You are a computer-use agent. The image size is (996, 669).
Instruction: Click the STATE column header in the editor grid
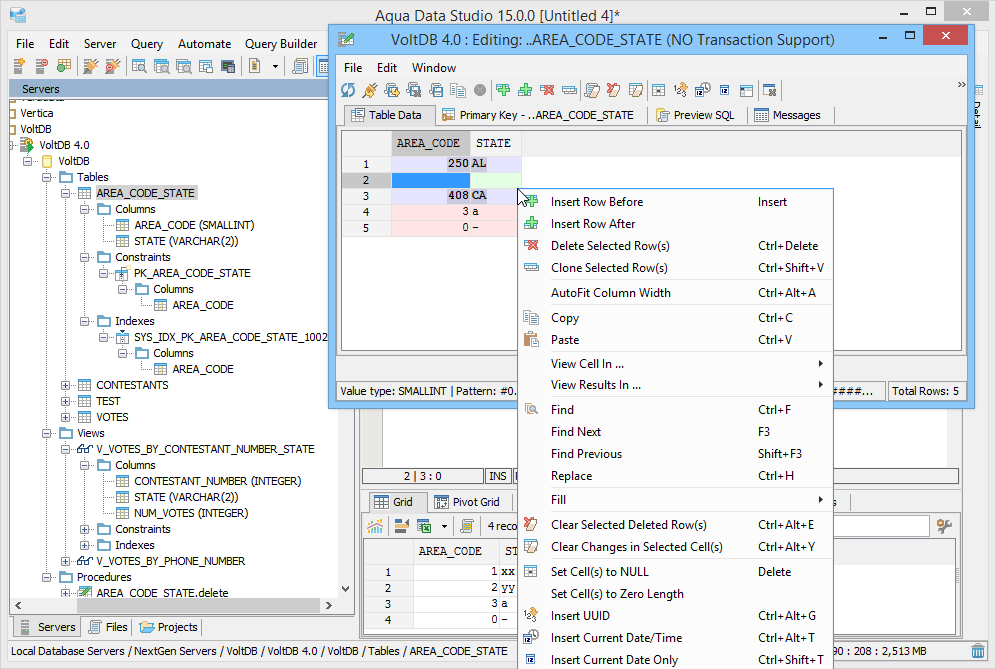pos(495,144)
